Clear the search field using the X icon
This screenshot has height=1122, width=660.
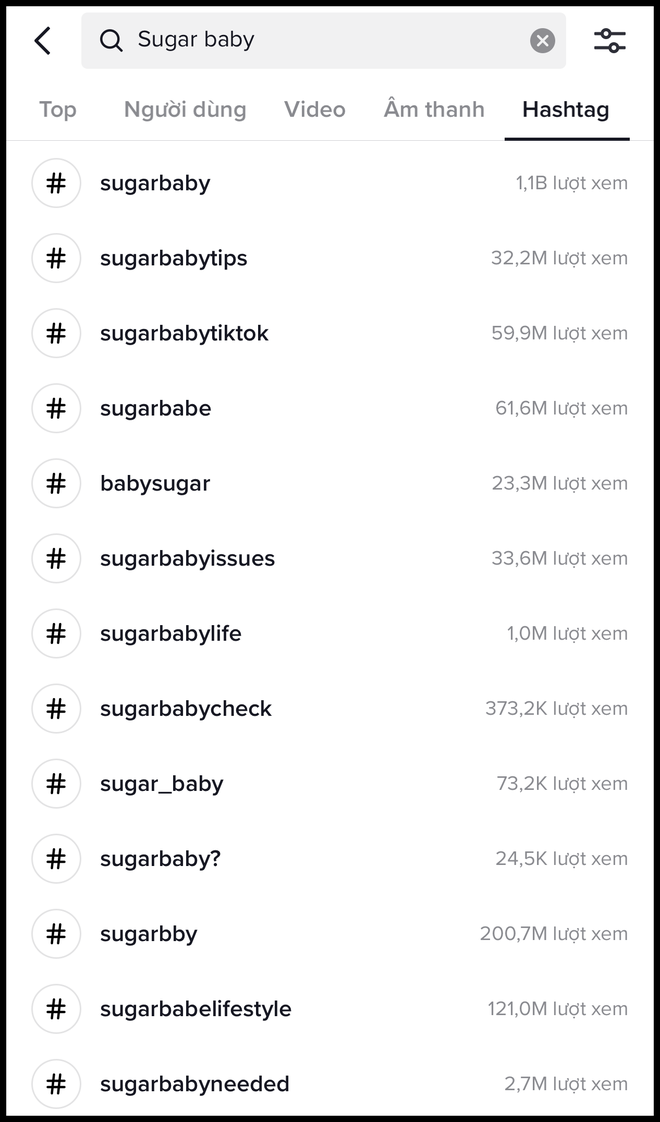(542, 40)
